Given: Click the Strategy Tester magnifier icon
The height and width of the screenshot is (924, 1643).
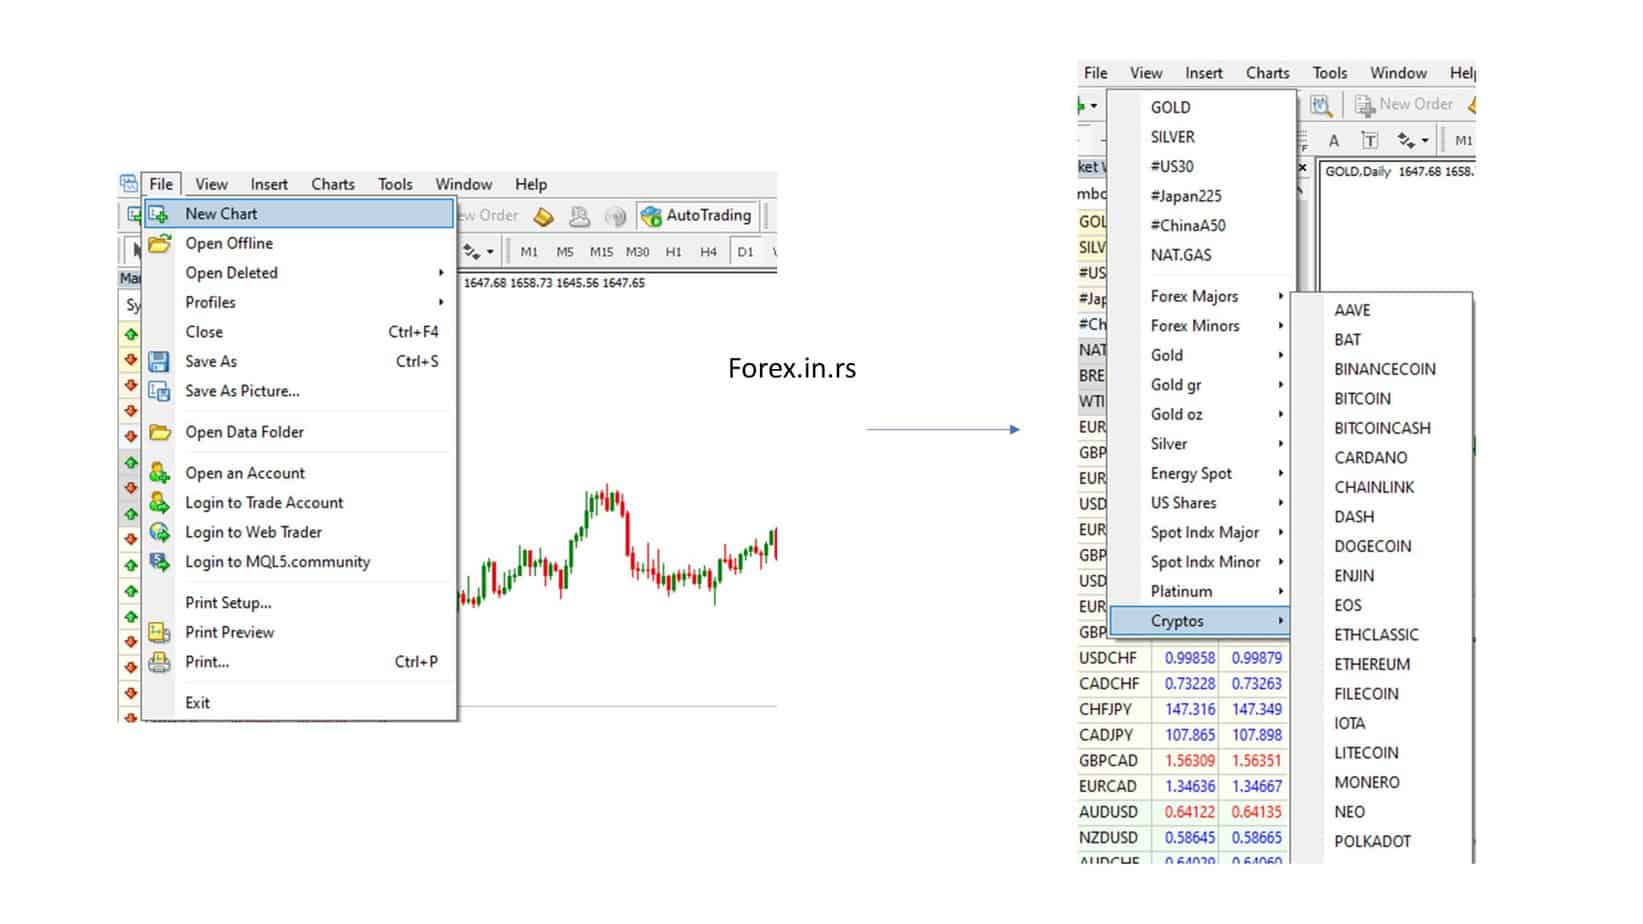Looking at the screenshot, I should point(1321,105).
